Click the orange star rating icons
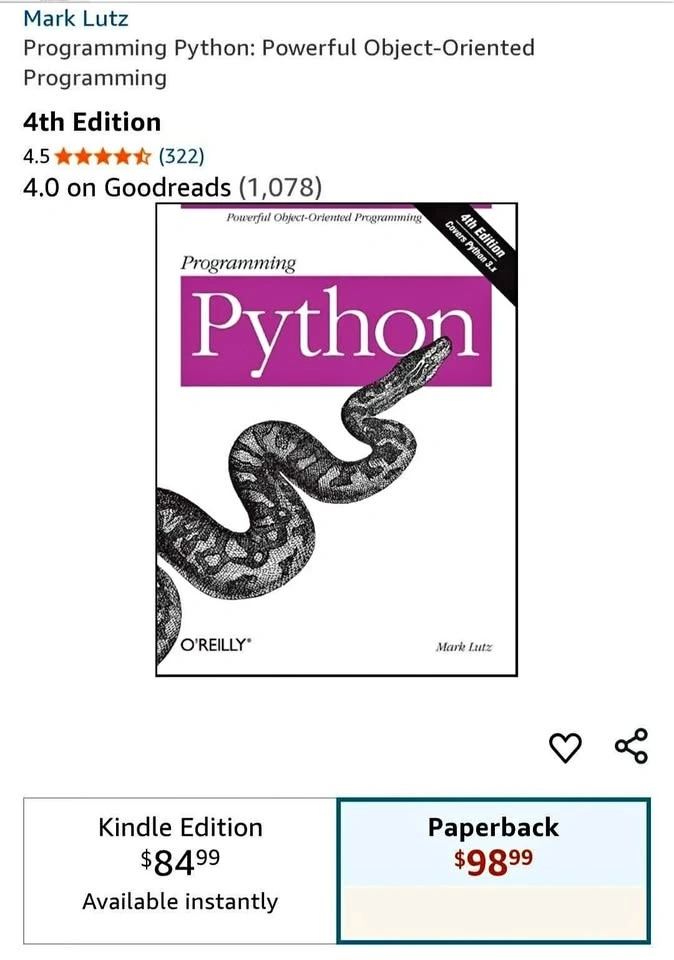 pos(102,157)
